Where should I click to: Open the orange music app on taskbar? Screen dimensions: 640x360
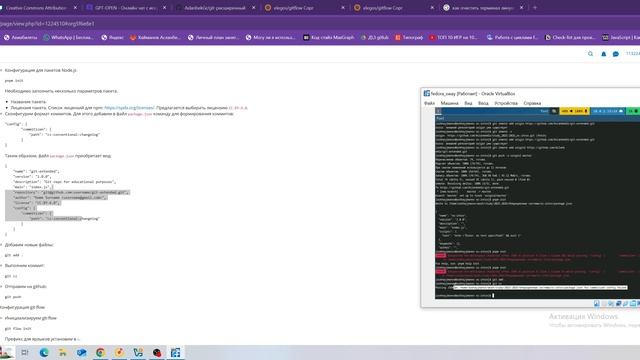[x=119, y=353]
